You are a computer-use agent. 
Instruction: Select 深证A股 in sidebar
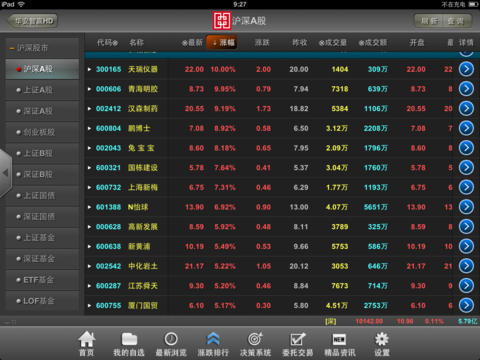click(x=42, y=111)
